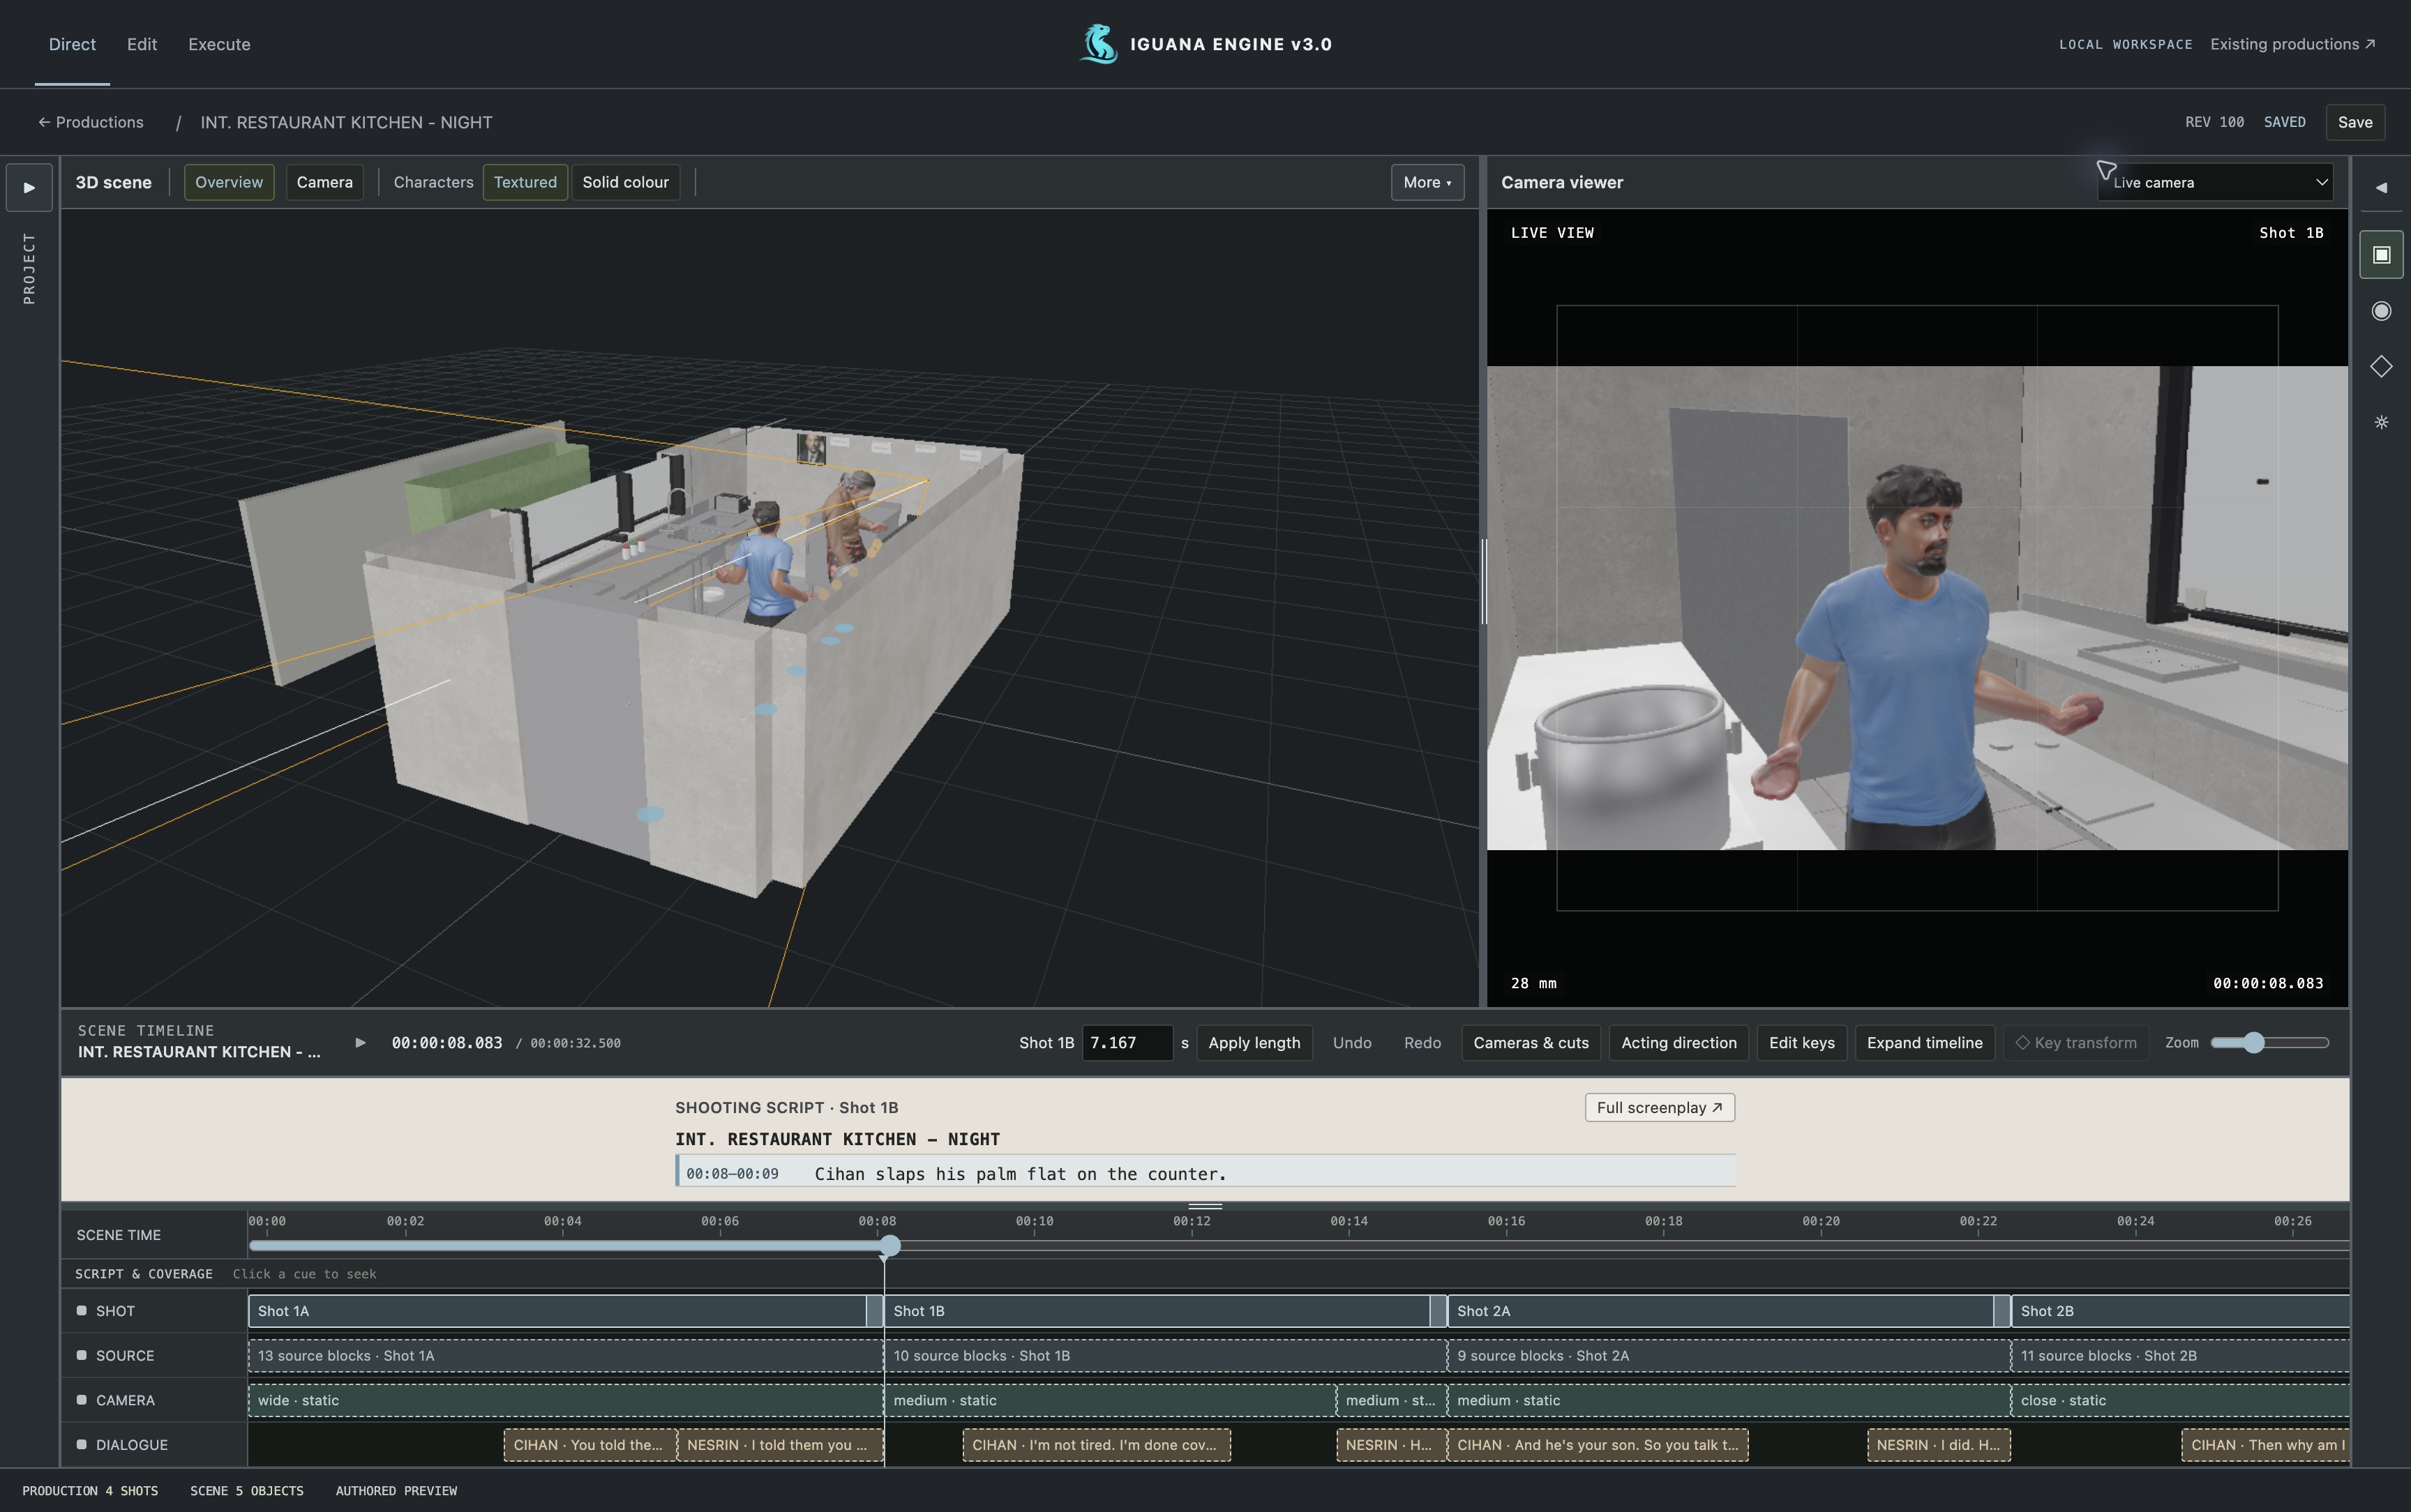Screen dimensions: 2411x1512
Task: Toggle the SOURCE track marker
Action: pos(81,1355)
